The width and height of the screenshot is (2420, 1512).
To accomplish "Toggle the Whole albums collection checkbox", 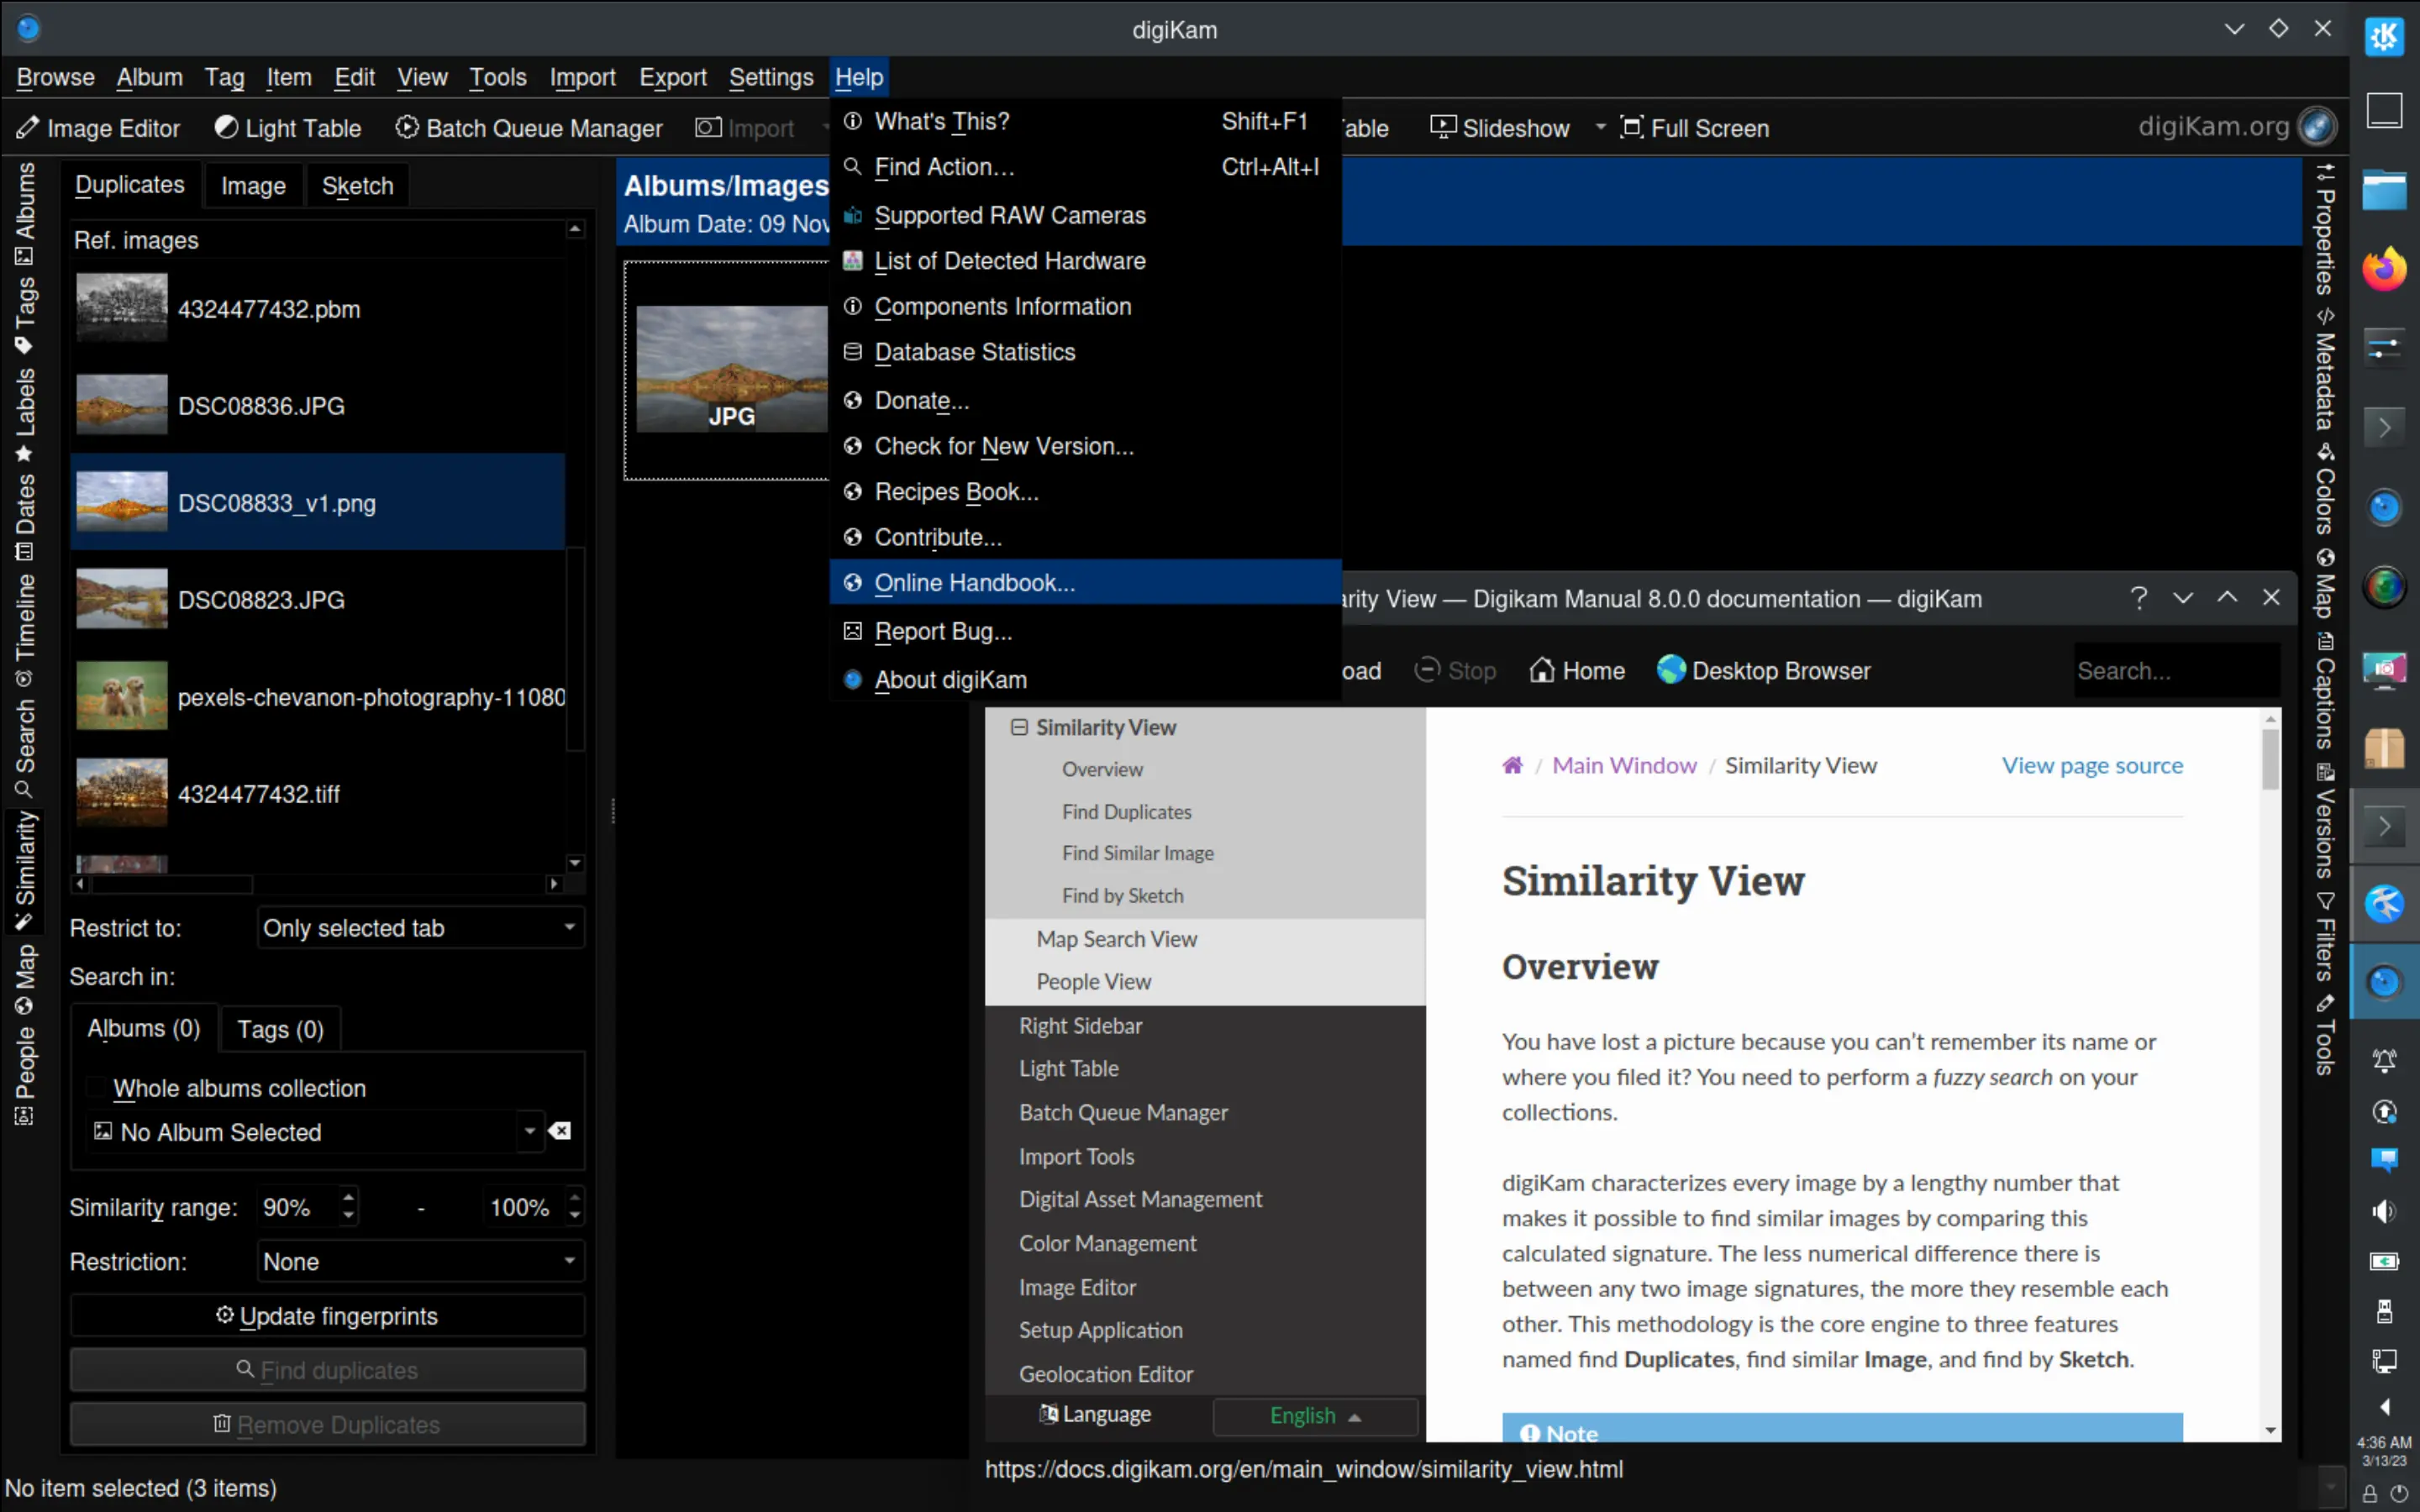I will 97,1088.
